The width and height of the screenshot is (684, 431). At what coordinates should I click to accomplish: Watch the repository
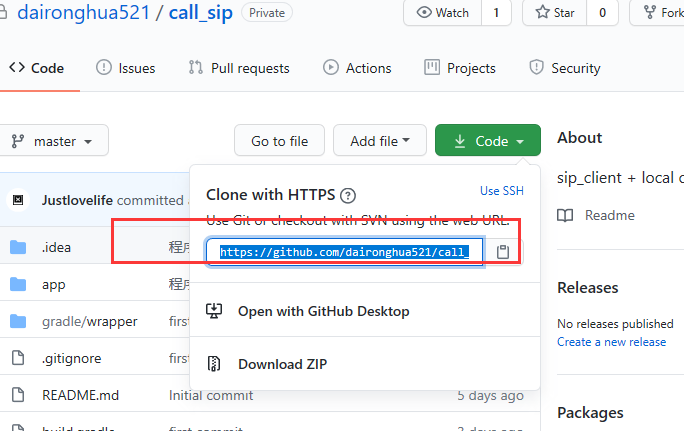(x=443, y=13)
